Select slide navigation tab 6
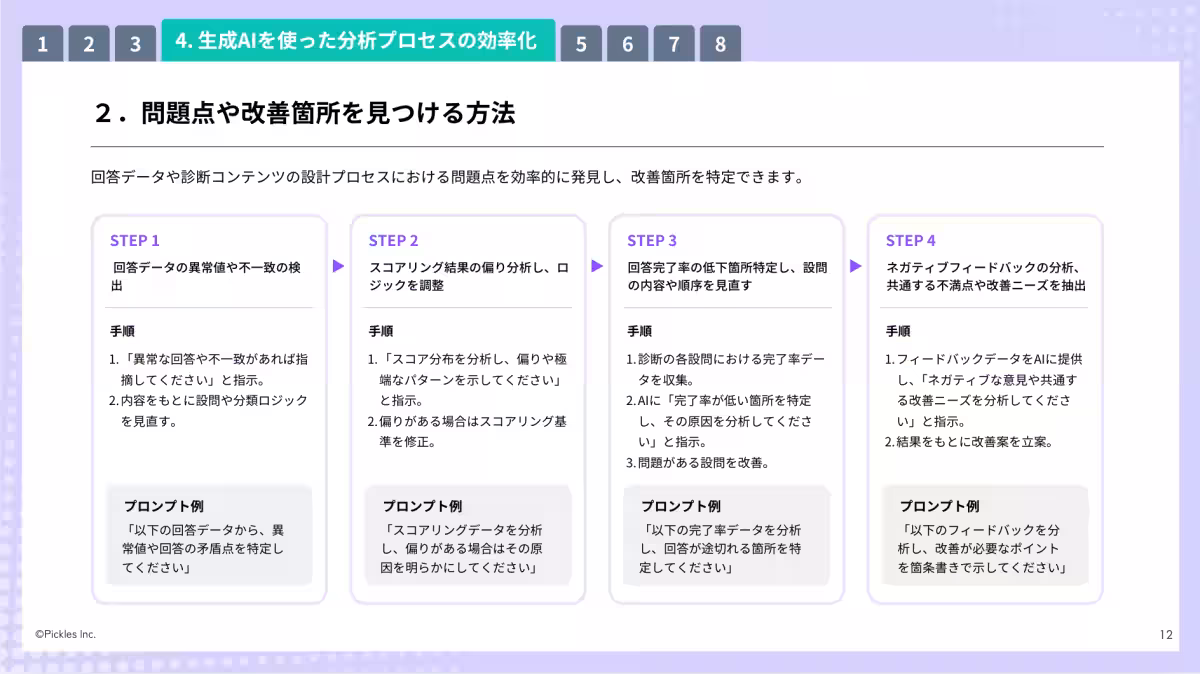 pos(627,41)
